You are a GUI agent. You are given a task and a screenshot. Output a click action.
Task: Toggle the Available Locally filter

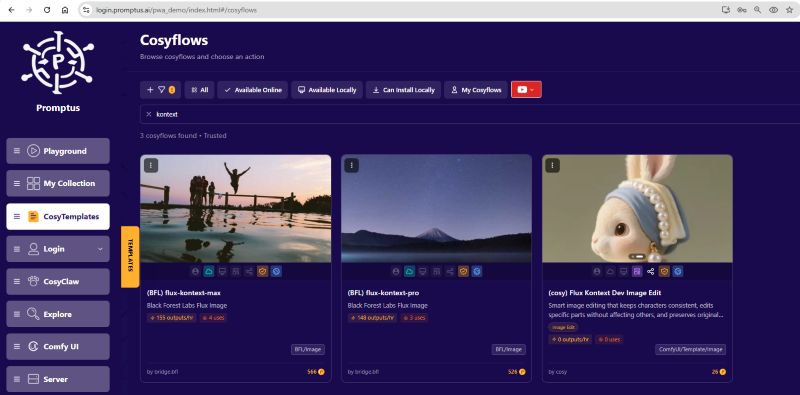pos(327,90)
